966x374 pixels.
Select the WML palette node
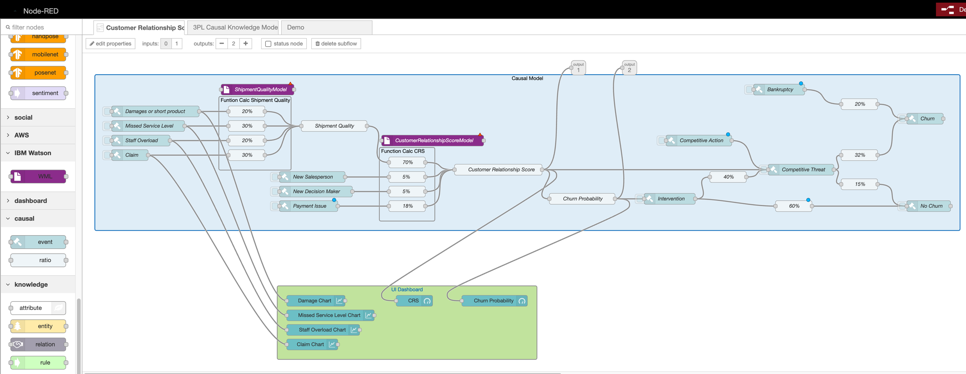coord(38,176)
